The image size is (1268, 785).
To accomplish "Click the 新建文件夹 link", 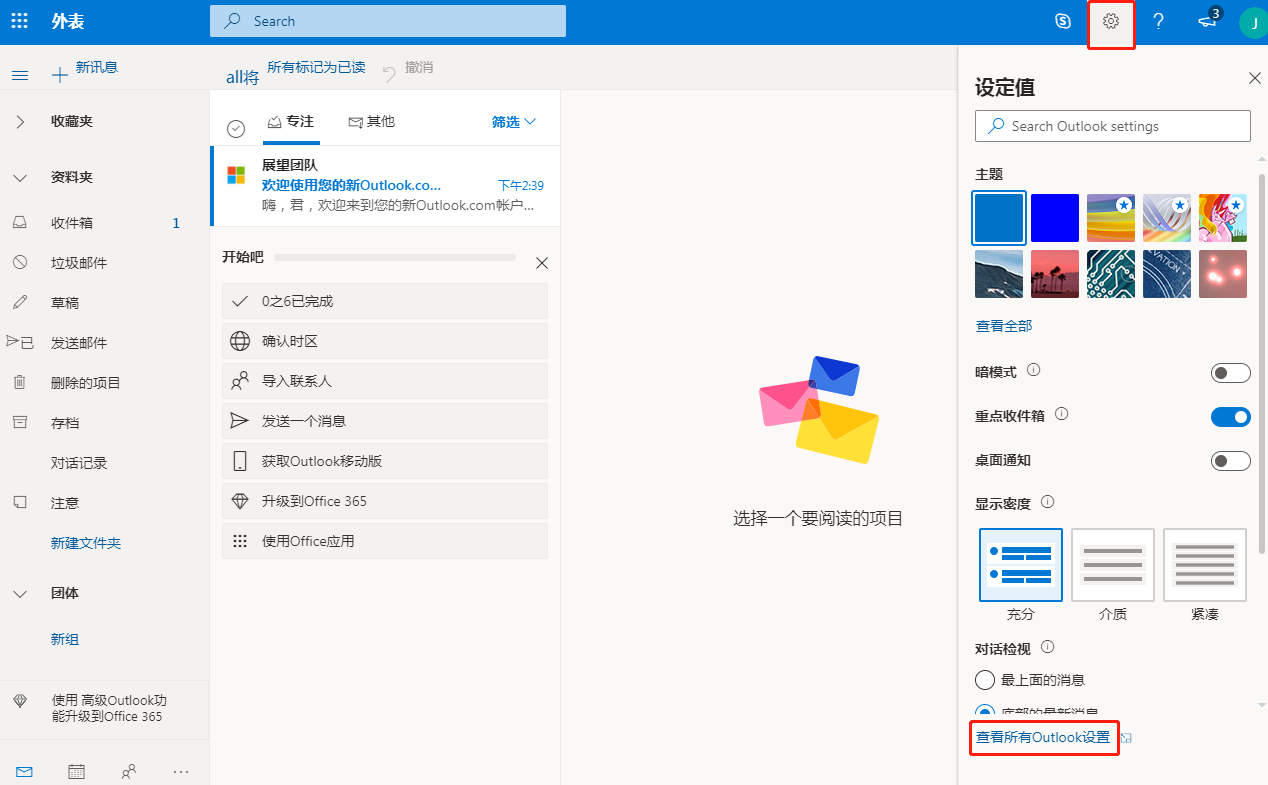I will pos(86,543).
